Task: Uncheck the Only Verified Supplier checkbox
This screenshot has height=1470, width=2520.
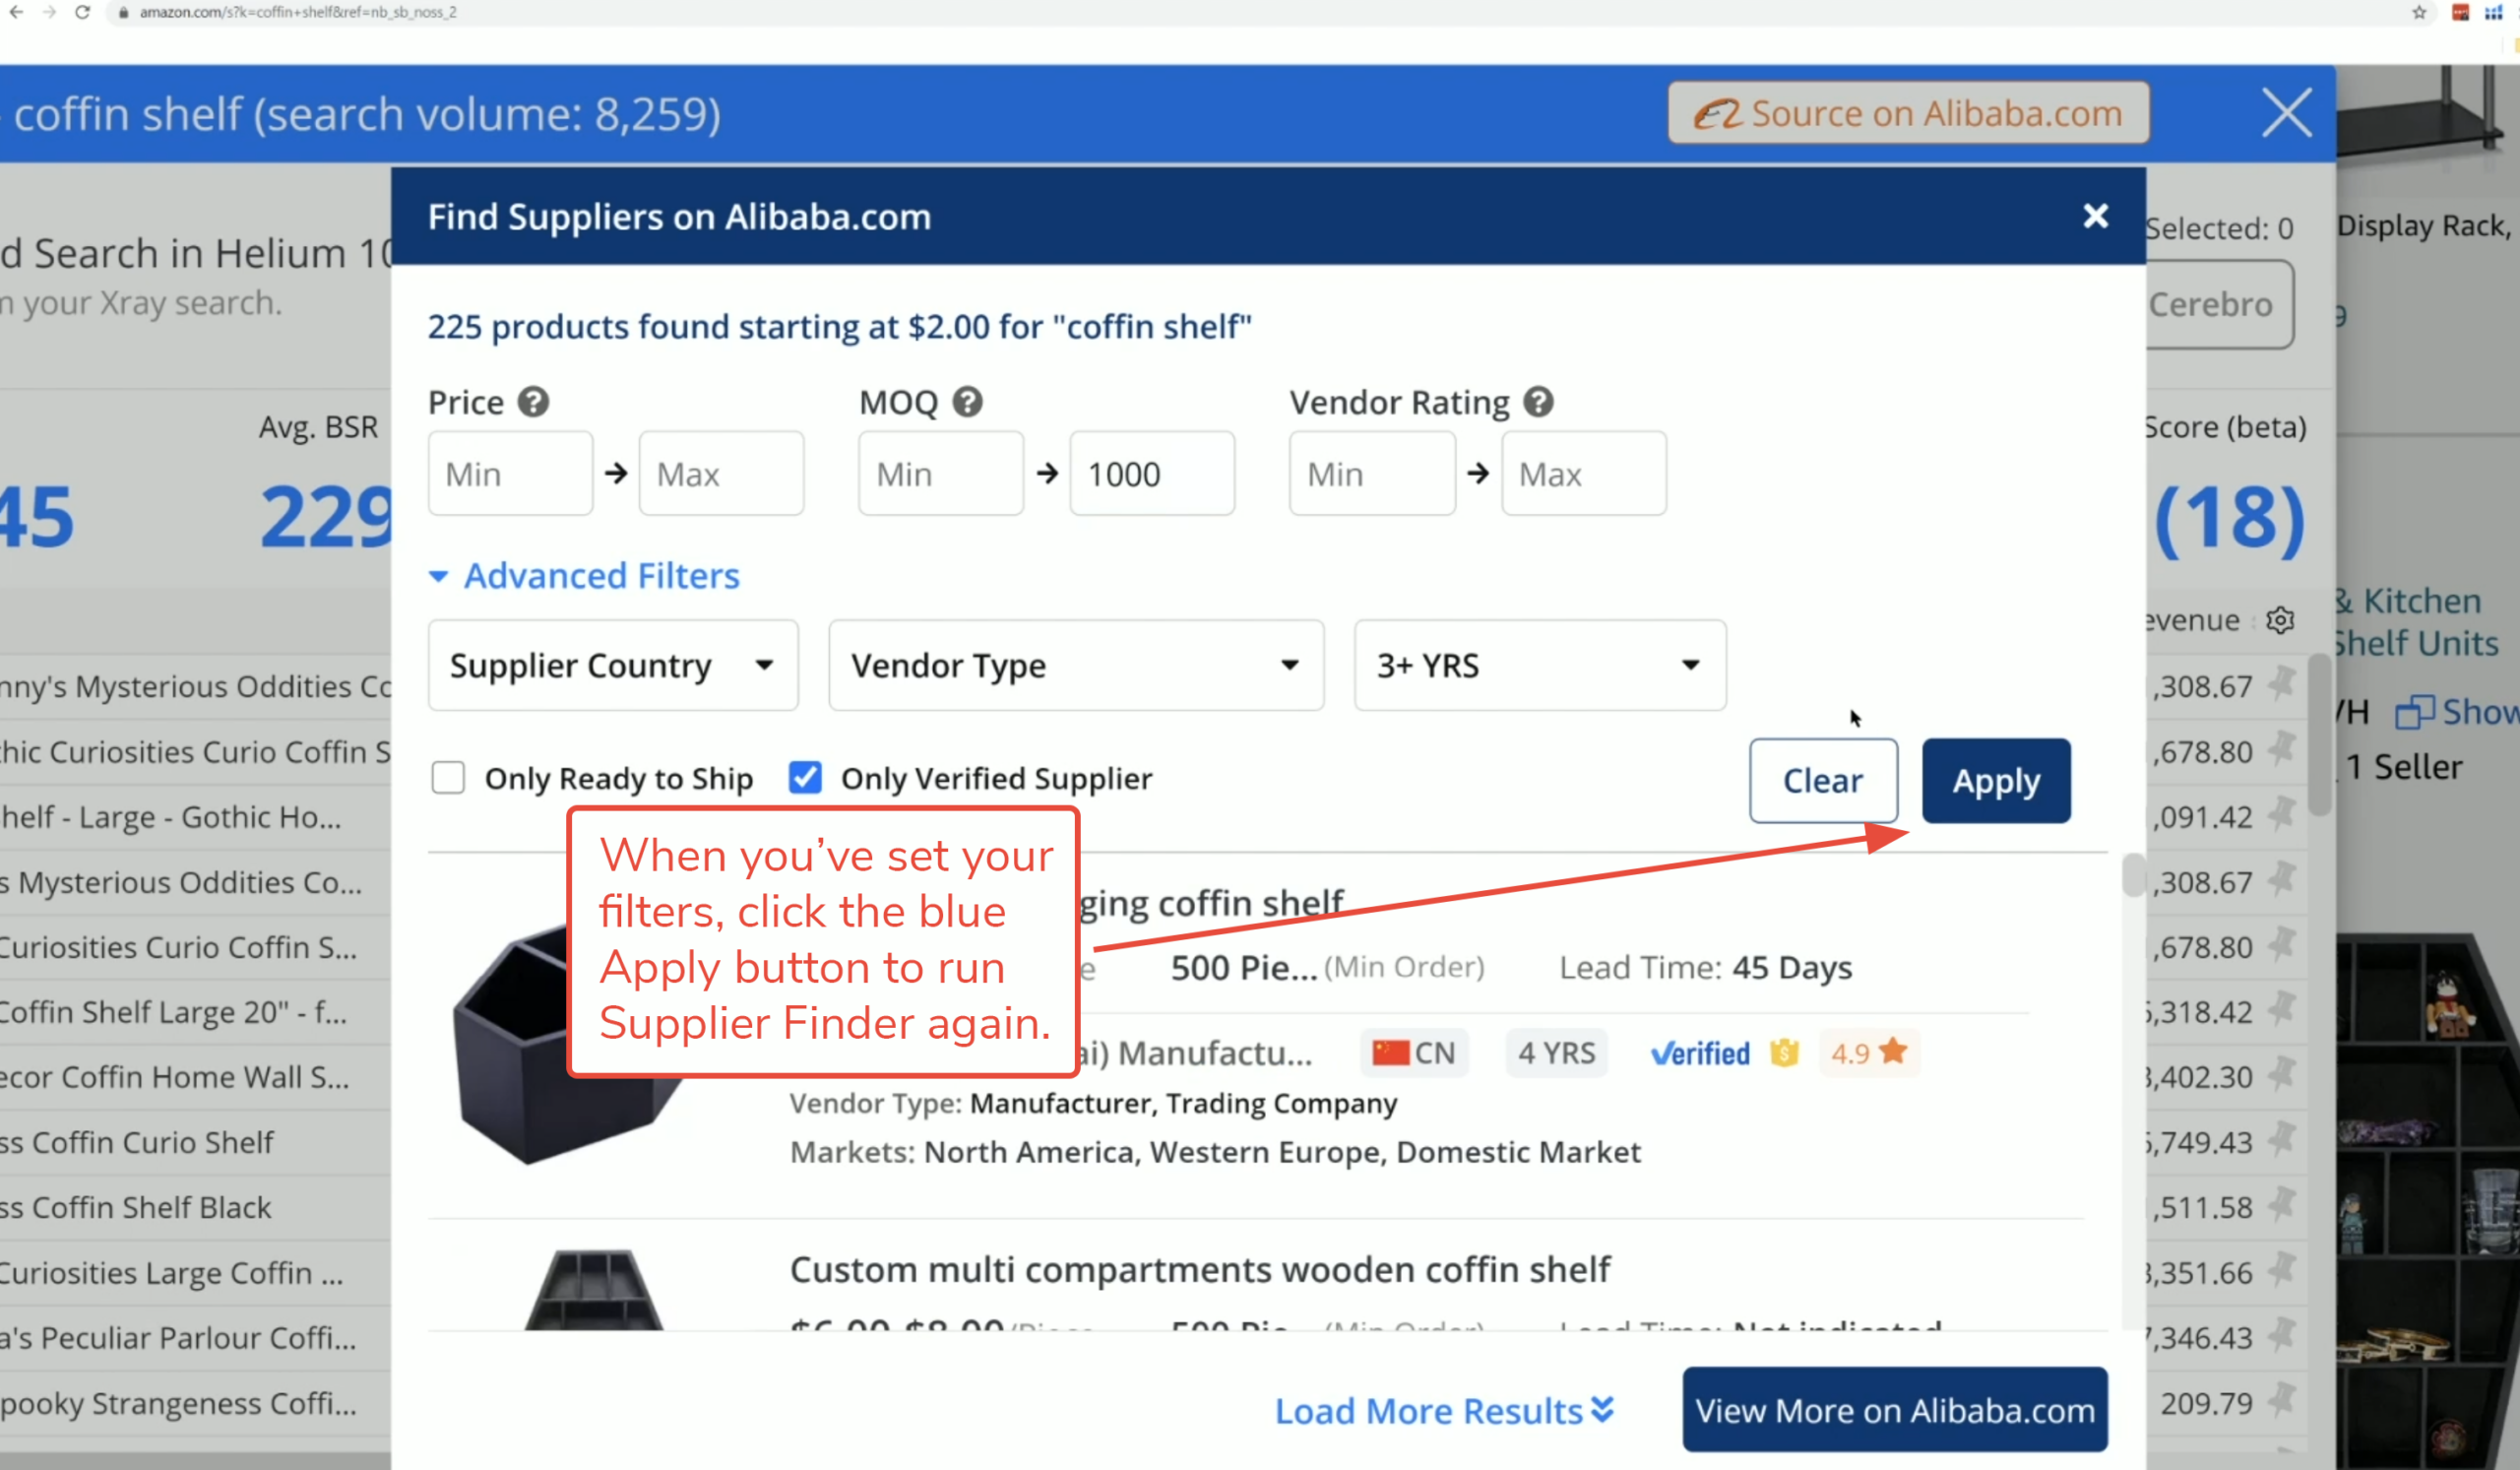Action: point(805,778)
